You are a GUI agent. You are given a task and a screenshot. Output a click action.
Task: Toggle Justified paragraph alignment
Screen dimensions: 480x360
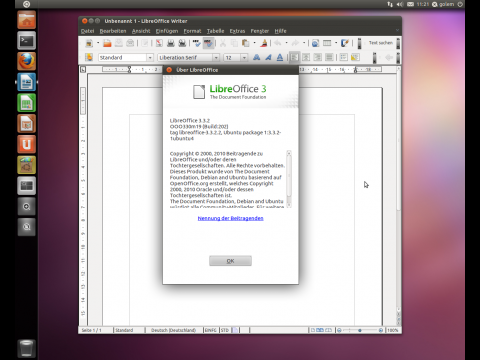tap(329, 57)
